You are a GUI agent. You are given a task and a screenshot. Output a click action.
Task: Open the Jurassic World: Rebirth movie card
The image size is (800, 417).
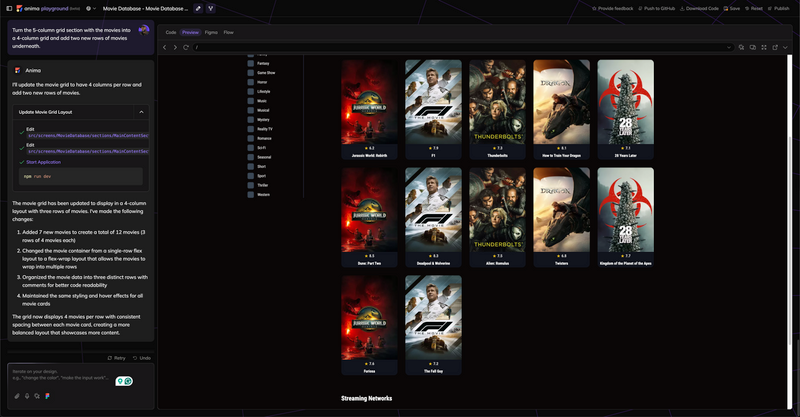coord(369,109)
